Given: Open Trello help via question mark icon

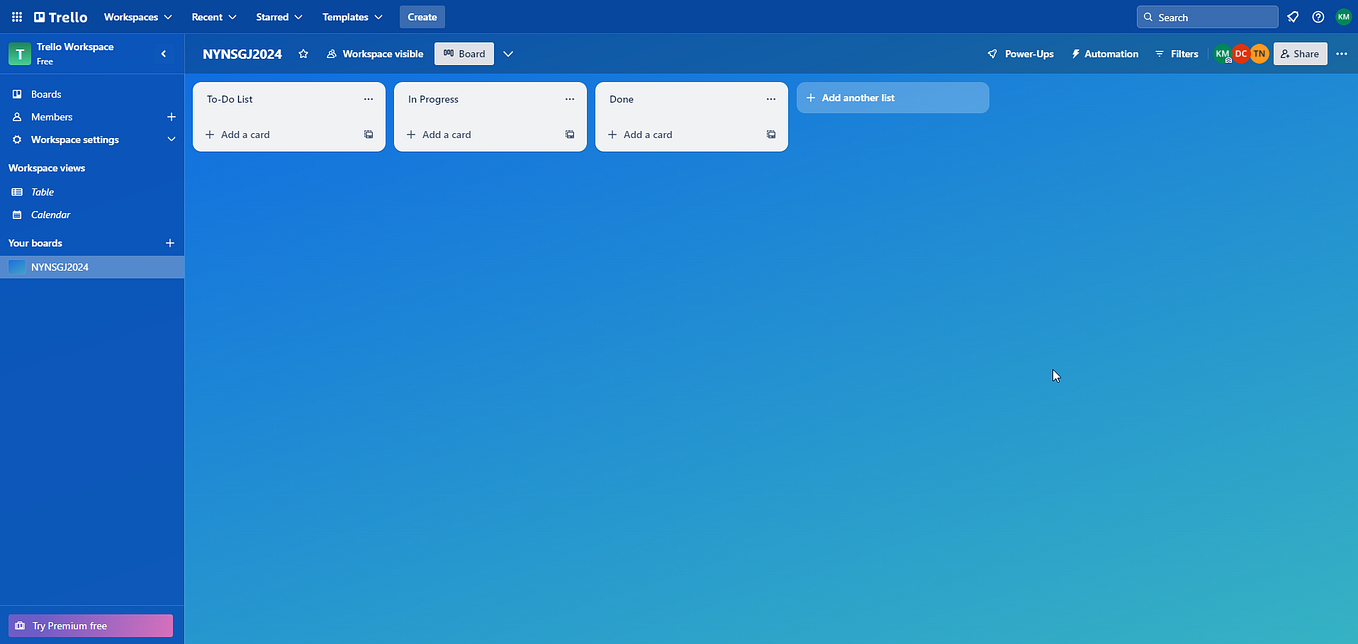Looking at the screenshot, I should click(x=1317, y=16).
